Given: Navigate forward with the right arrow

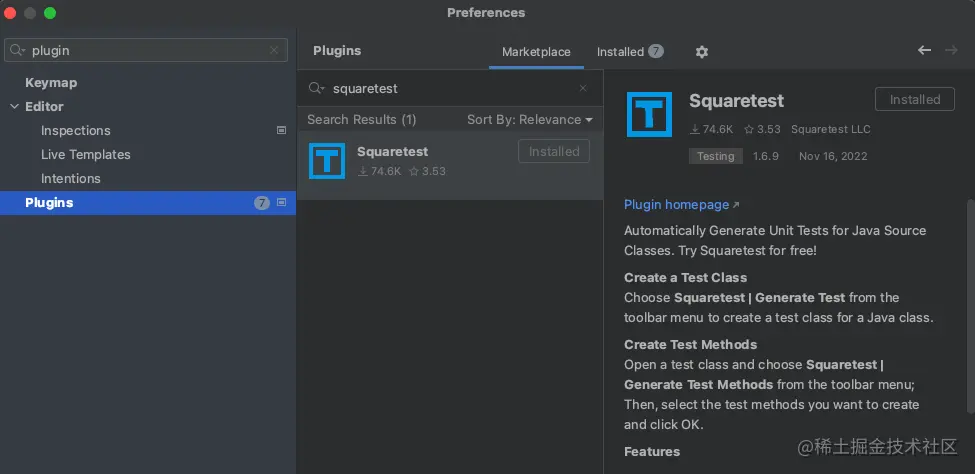Looking at the screenshot, I should 951,50.
